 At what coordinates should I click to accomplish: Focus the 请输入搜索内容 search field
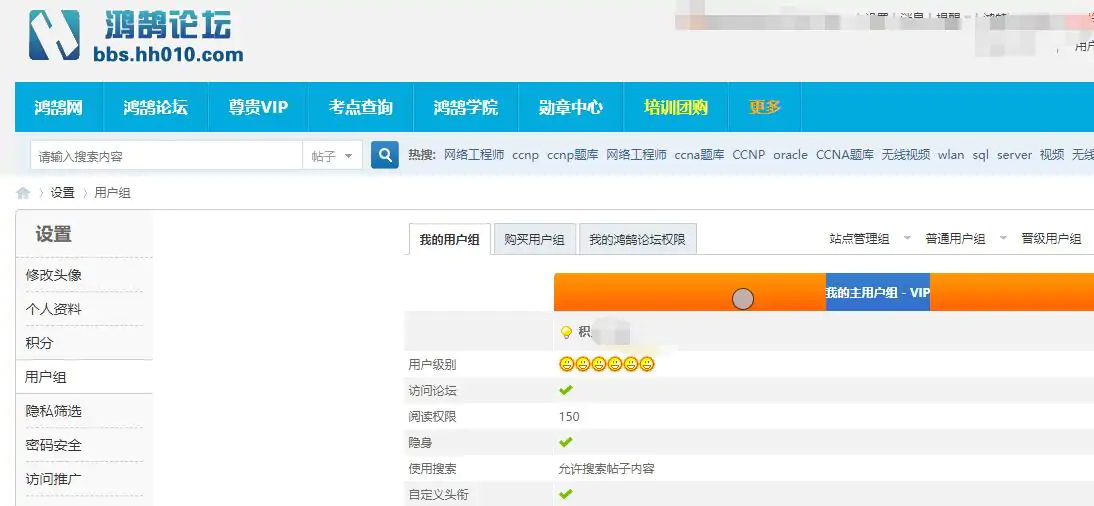tap(166, 156)
